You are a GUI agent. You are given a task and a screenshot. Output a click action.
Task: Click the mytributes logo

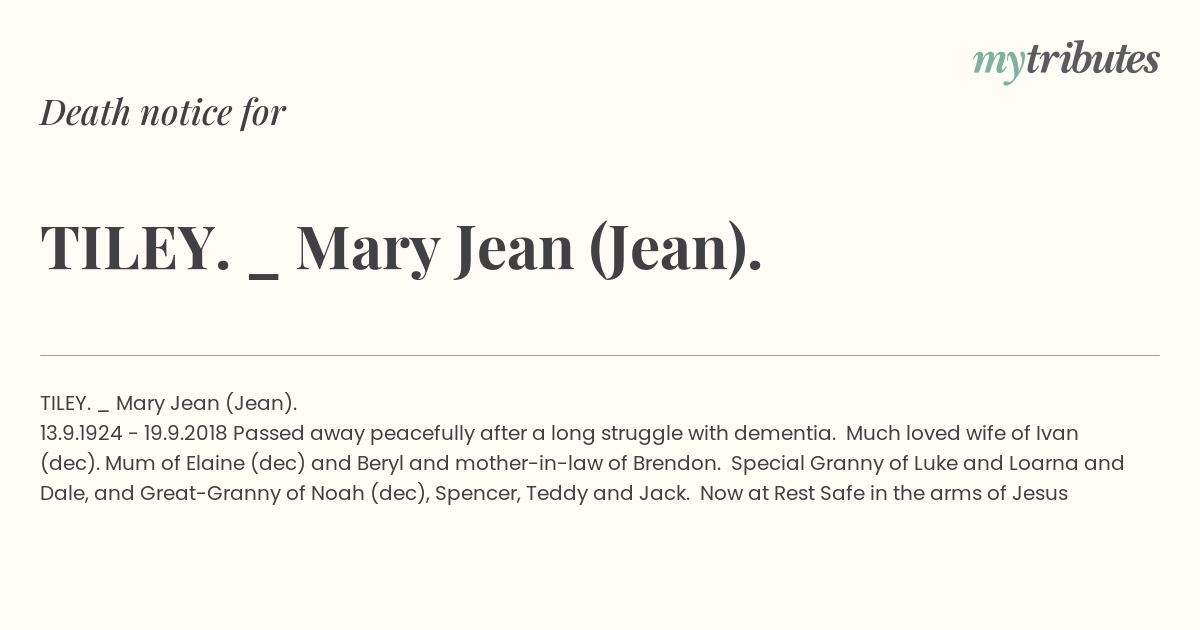coord(1066,61)
